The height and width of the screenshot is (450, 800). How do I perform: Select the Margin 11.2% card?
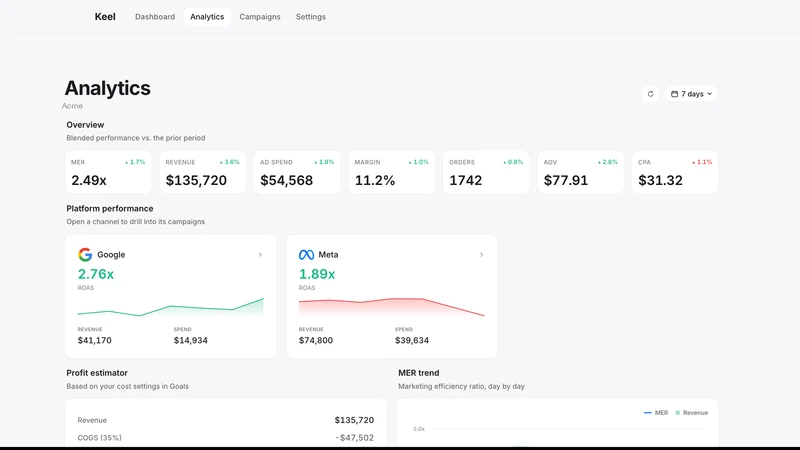coord(392,172)
